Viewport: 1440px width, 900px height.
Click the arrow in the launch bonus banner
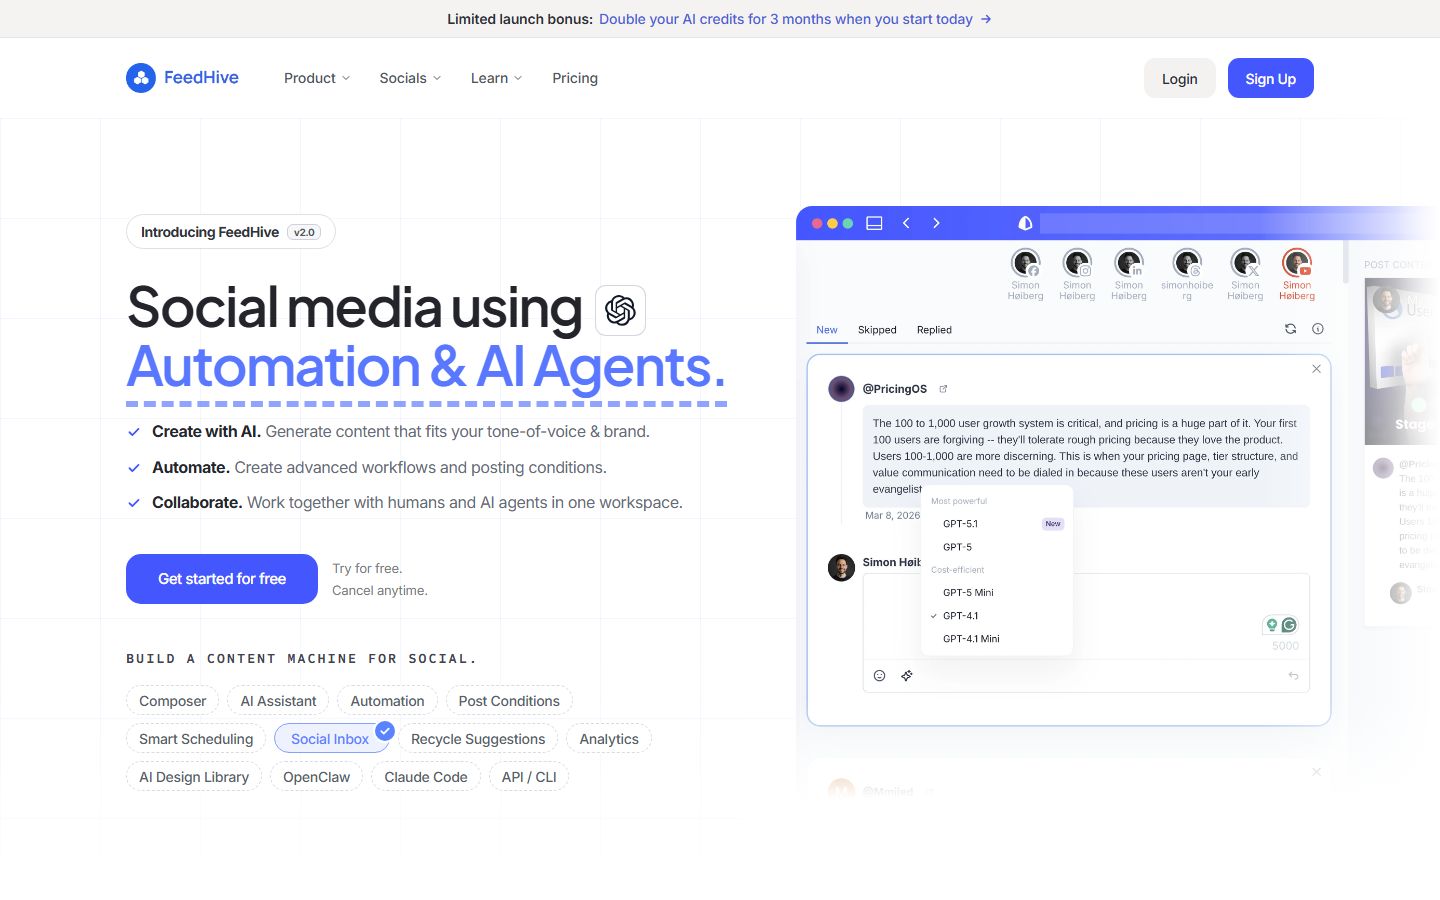click(x=986, y=19)
